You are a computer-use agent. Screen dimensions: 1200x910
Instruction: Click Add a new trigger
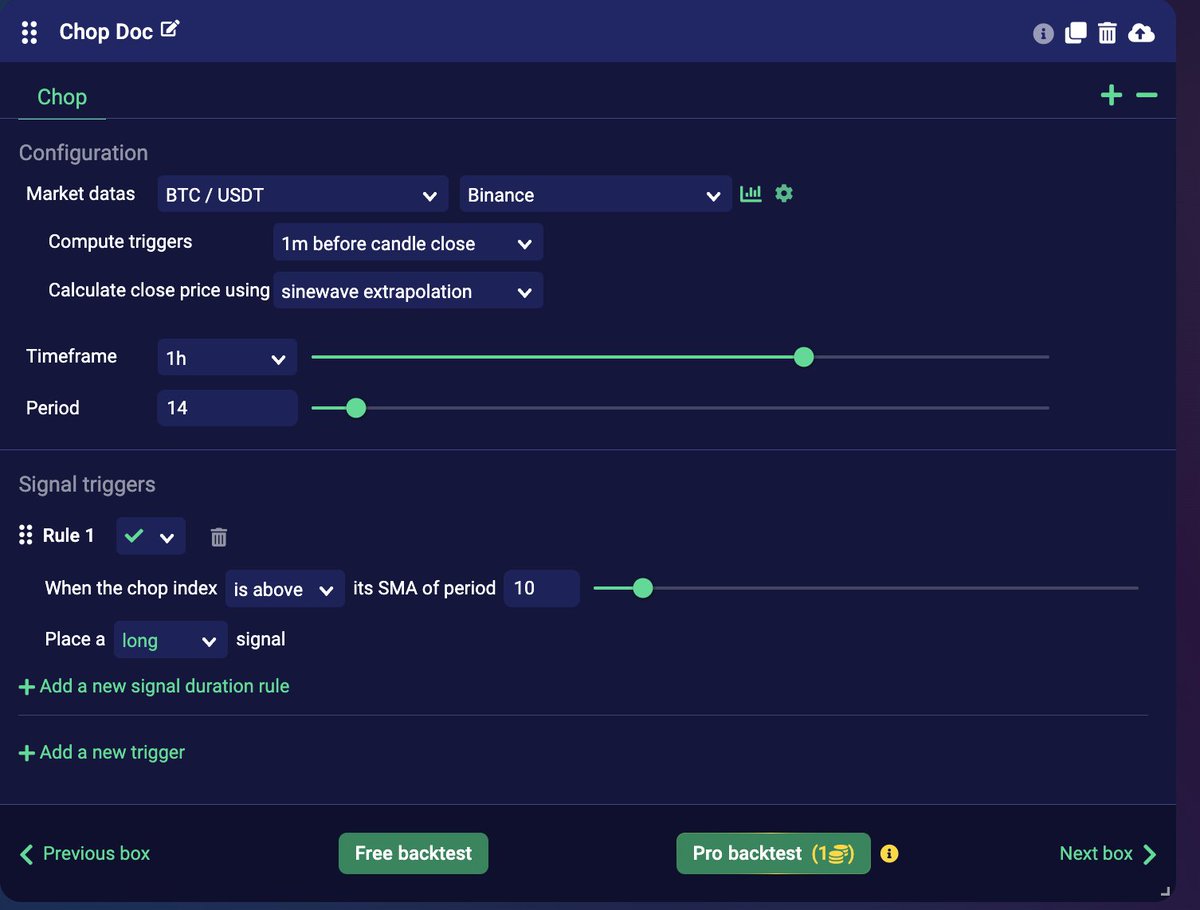click(x=102, y=753)
